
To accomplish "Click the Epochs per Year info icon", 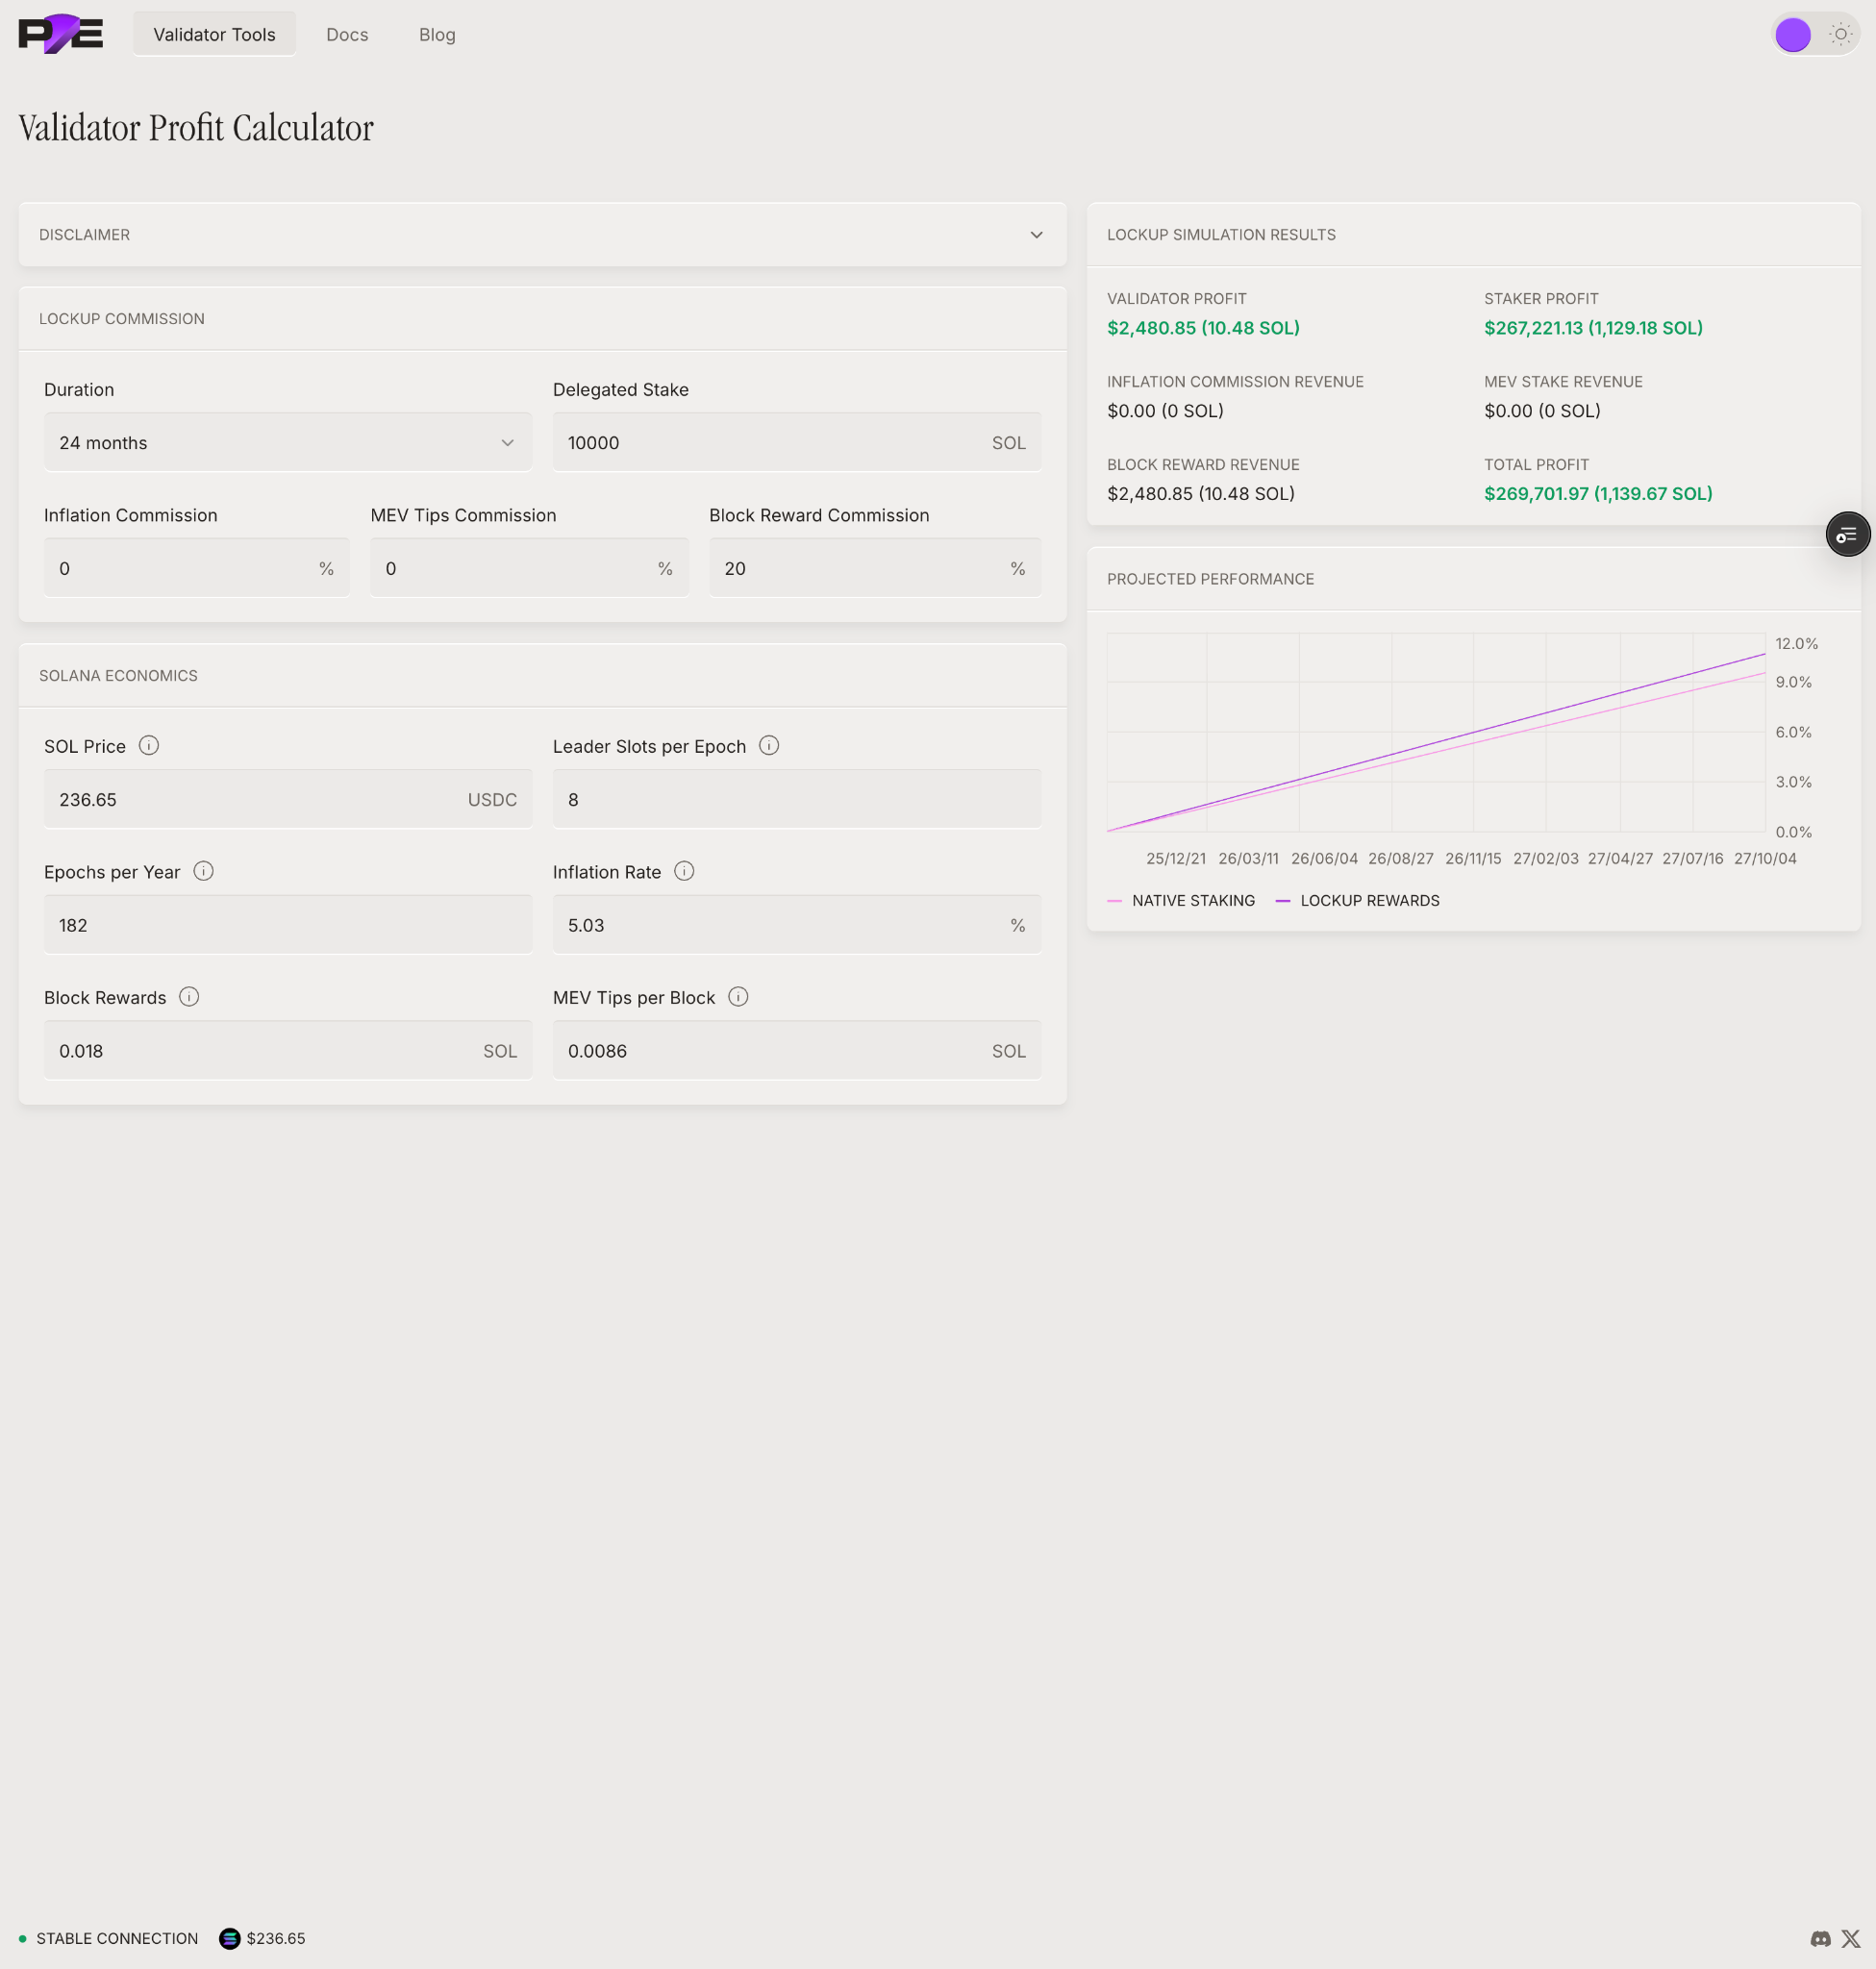I will 203,871.
